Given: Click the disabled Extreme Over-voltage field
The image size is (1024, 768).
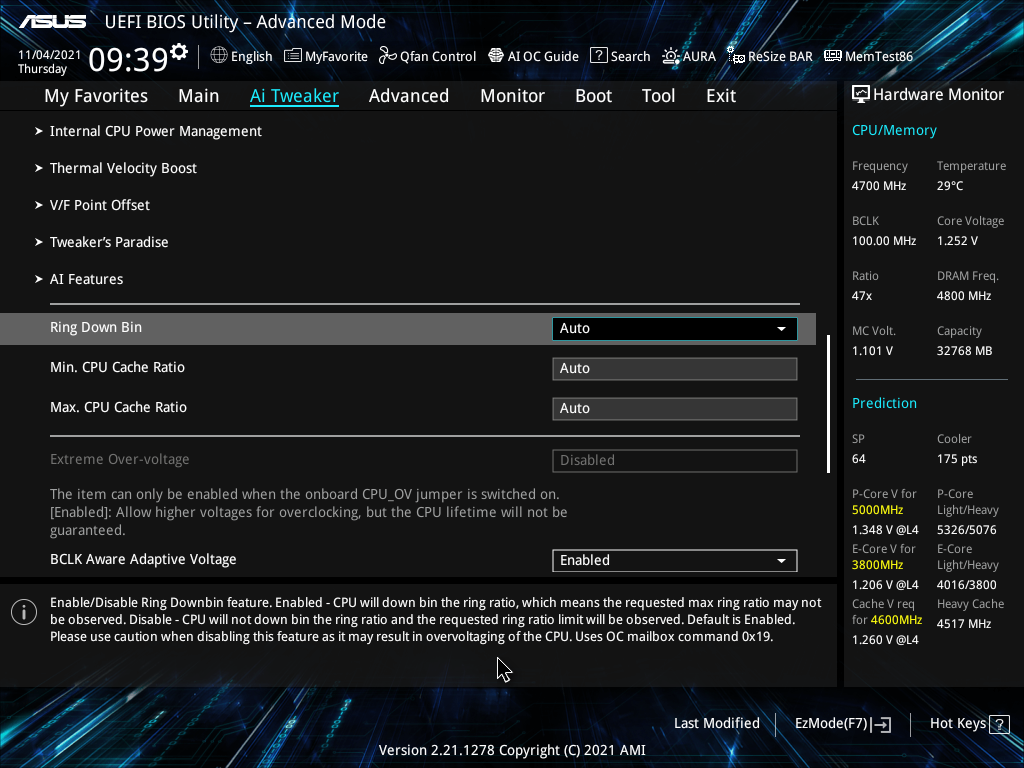Looking at the screenshot, I should click(675, 460).
